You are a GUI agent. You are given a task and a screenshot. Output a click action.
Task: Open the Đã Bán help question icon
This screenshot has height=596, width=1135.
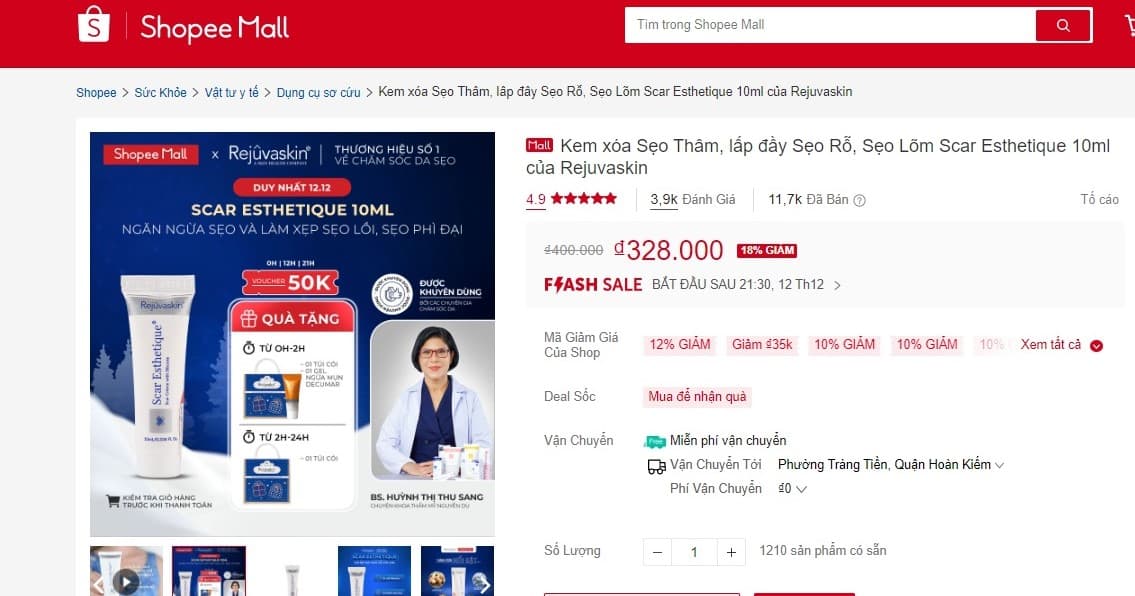[859, 201]
